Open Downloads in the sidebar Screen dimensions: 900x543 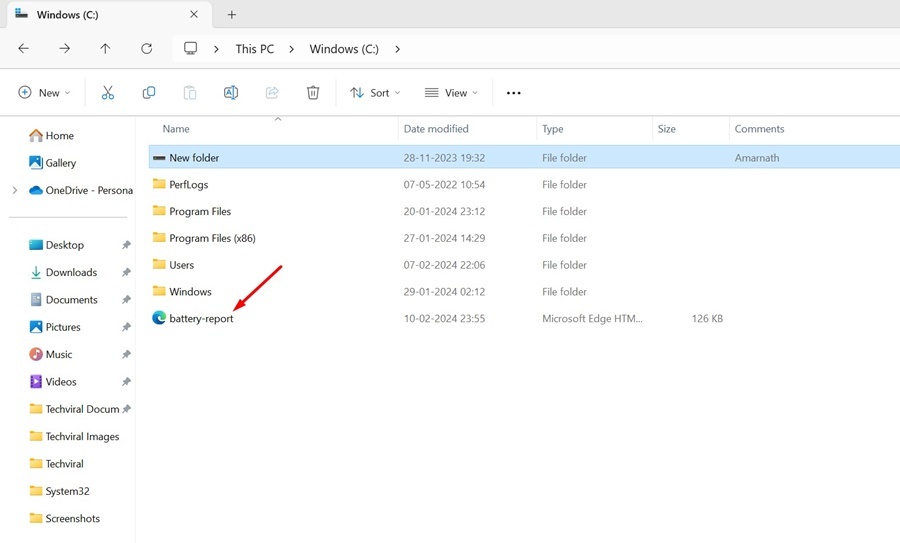[71, 273]
